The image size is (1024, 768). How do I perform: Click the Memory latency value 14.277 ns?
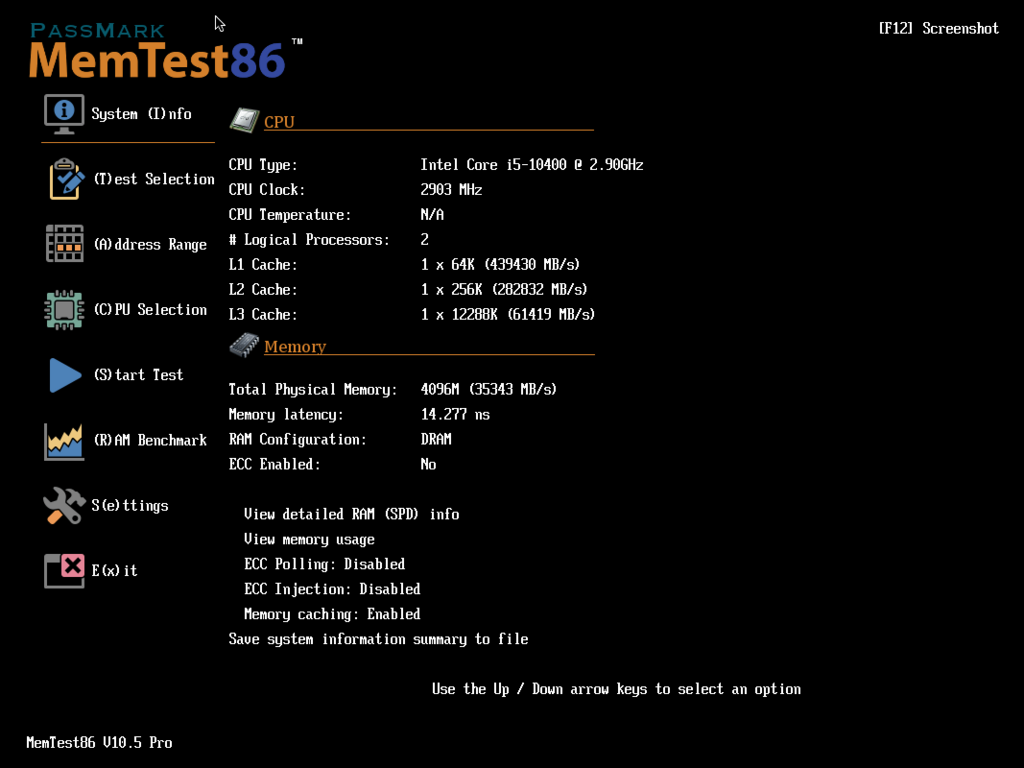point(455,415)
